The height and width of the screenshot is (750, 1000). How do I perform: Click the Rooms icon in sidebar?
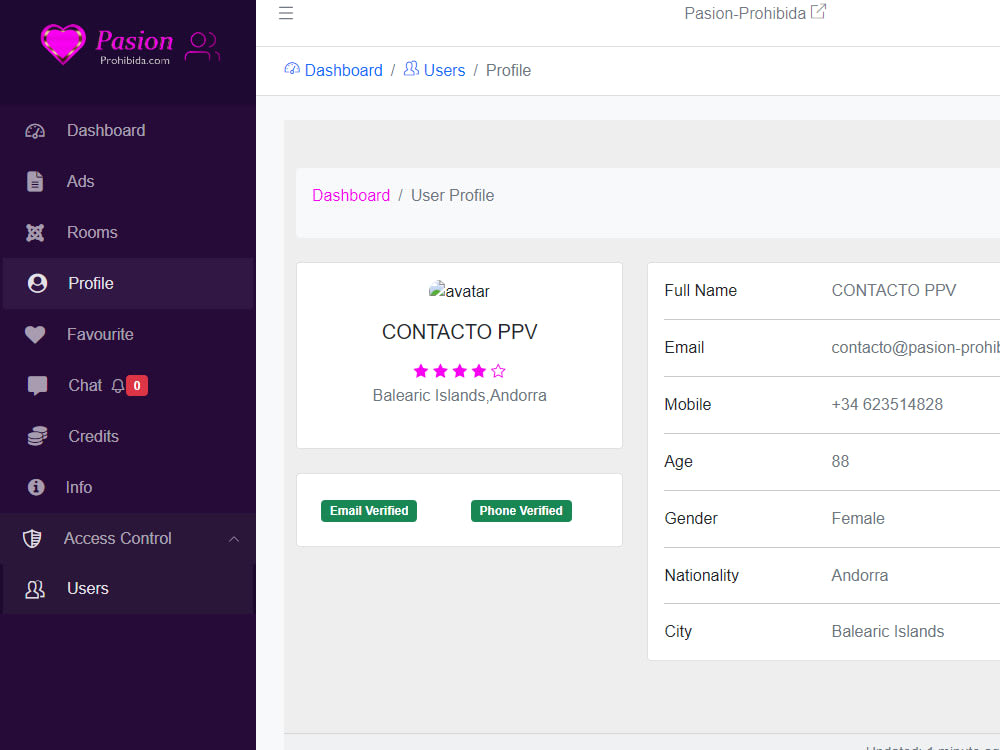35,233
